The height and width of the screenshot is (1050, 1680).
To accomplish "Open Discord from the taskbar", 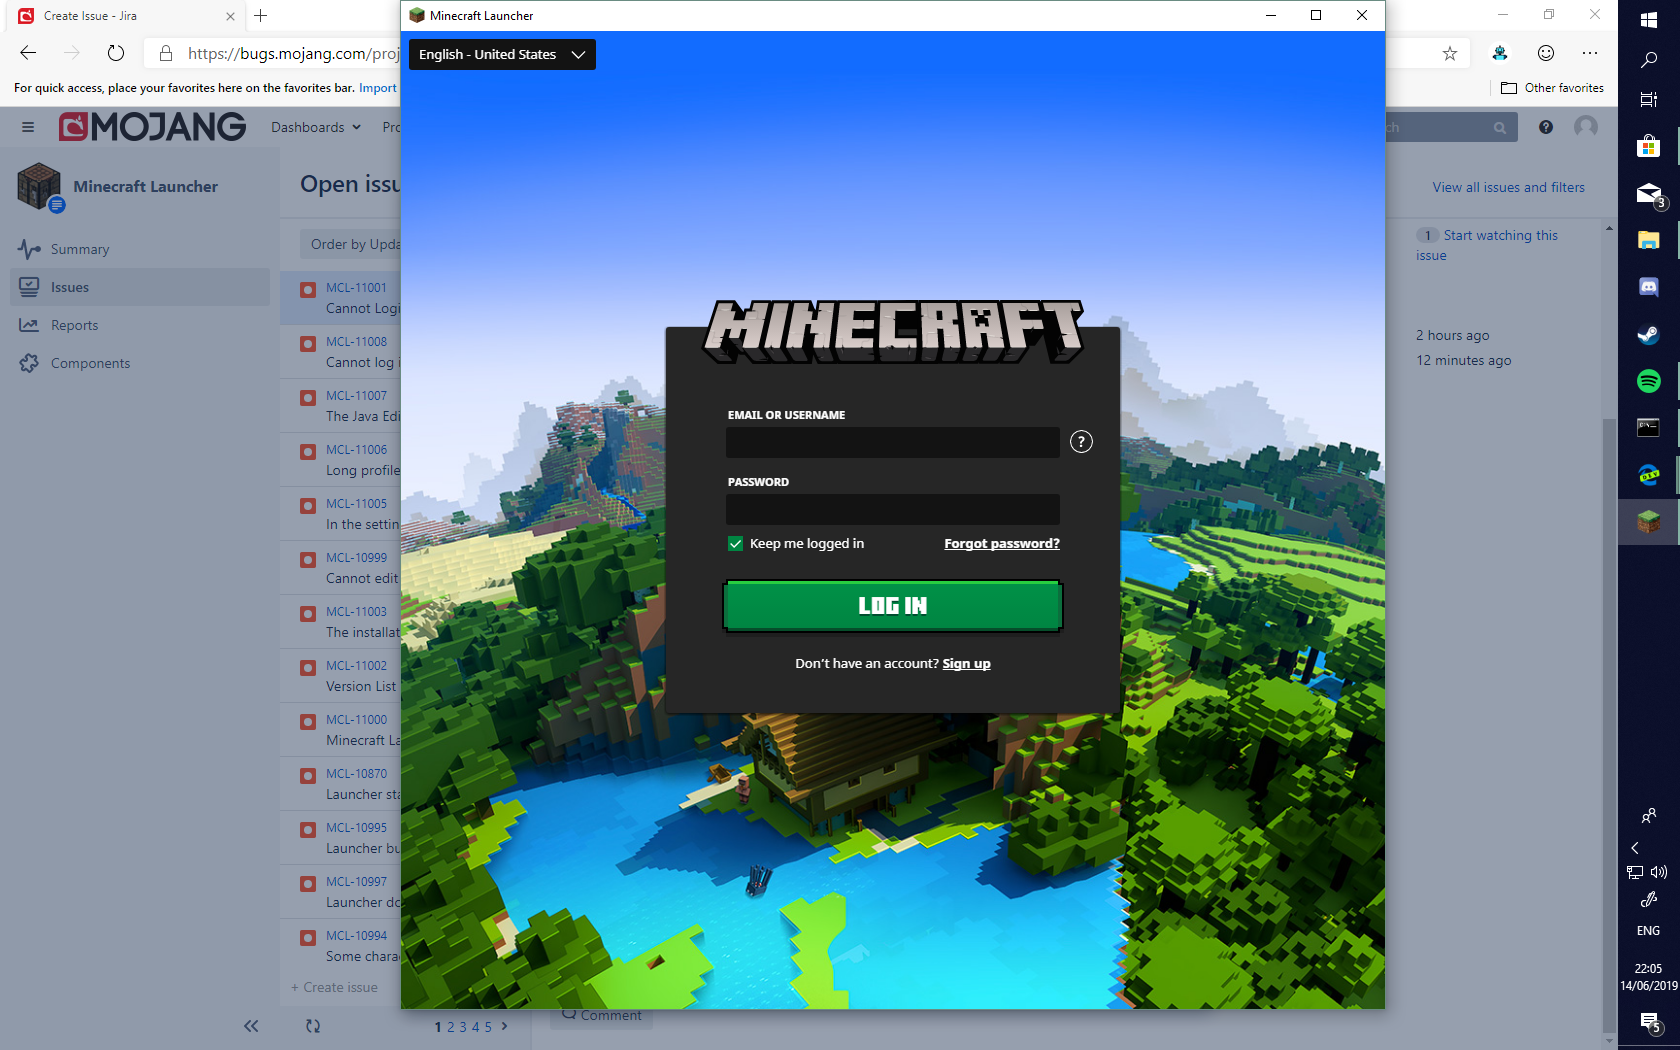I will click(1649, 287).
